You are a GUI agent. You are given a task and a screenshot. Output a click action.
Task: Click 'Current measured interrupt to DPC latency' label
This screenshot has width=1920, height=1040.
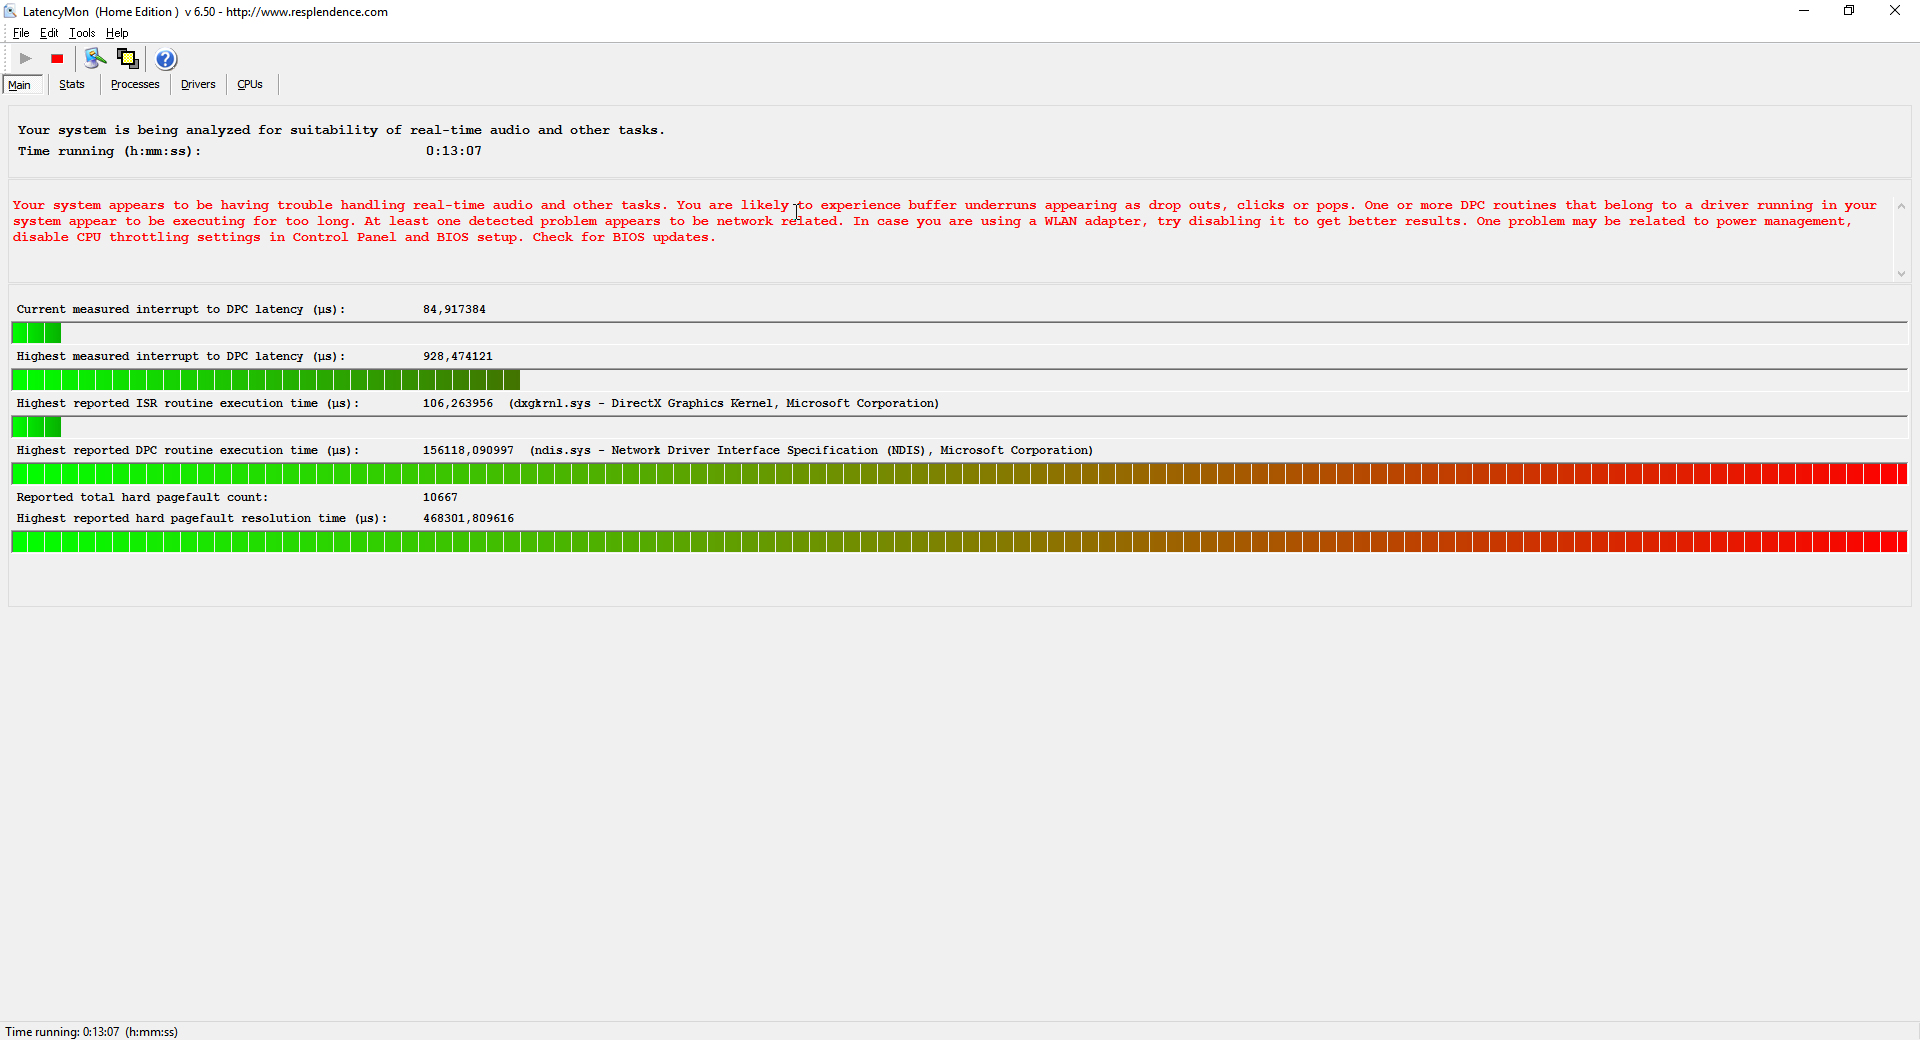(181, 310)
